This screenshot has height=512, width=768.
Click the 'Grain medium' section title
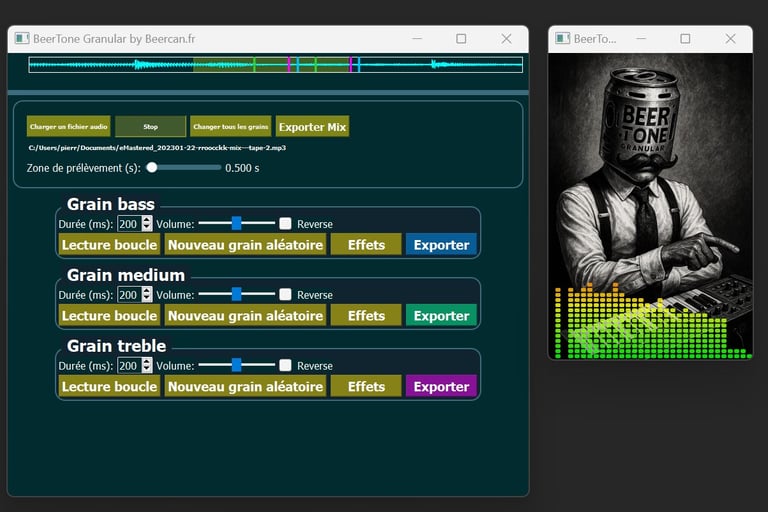[x=126, y=275]
